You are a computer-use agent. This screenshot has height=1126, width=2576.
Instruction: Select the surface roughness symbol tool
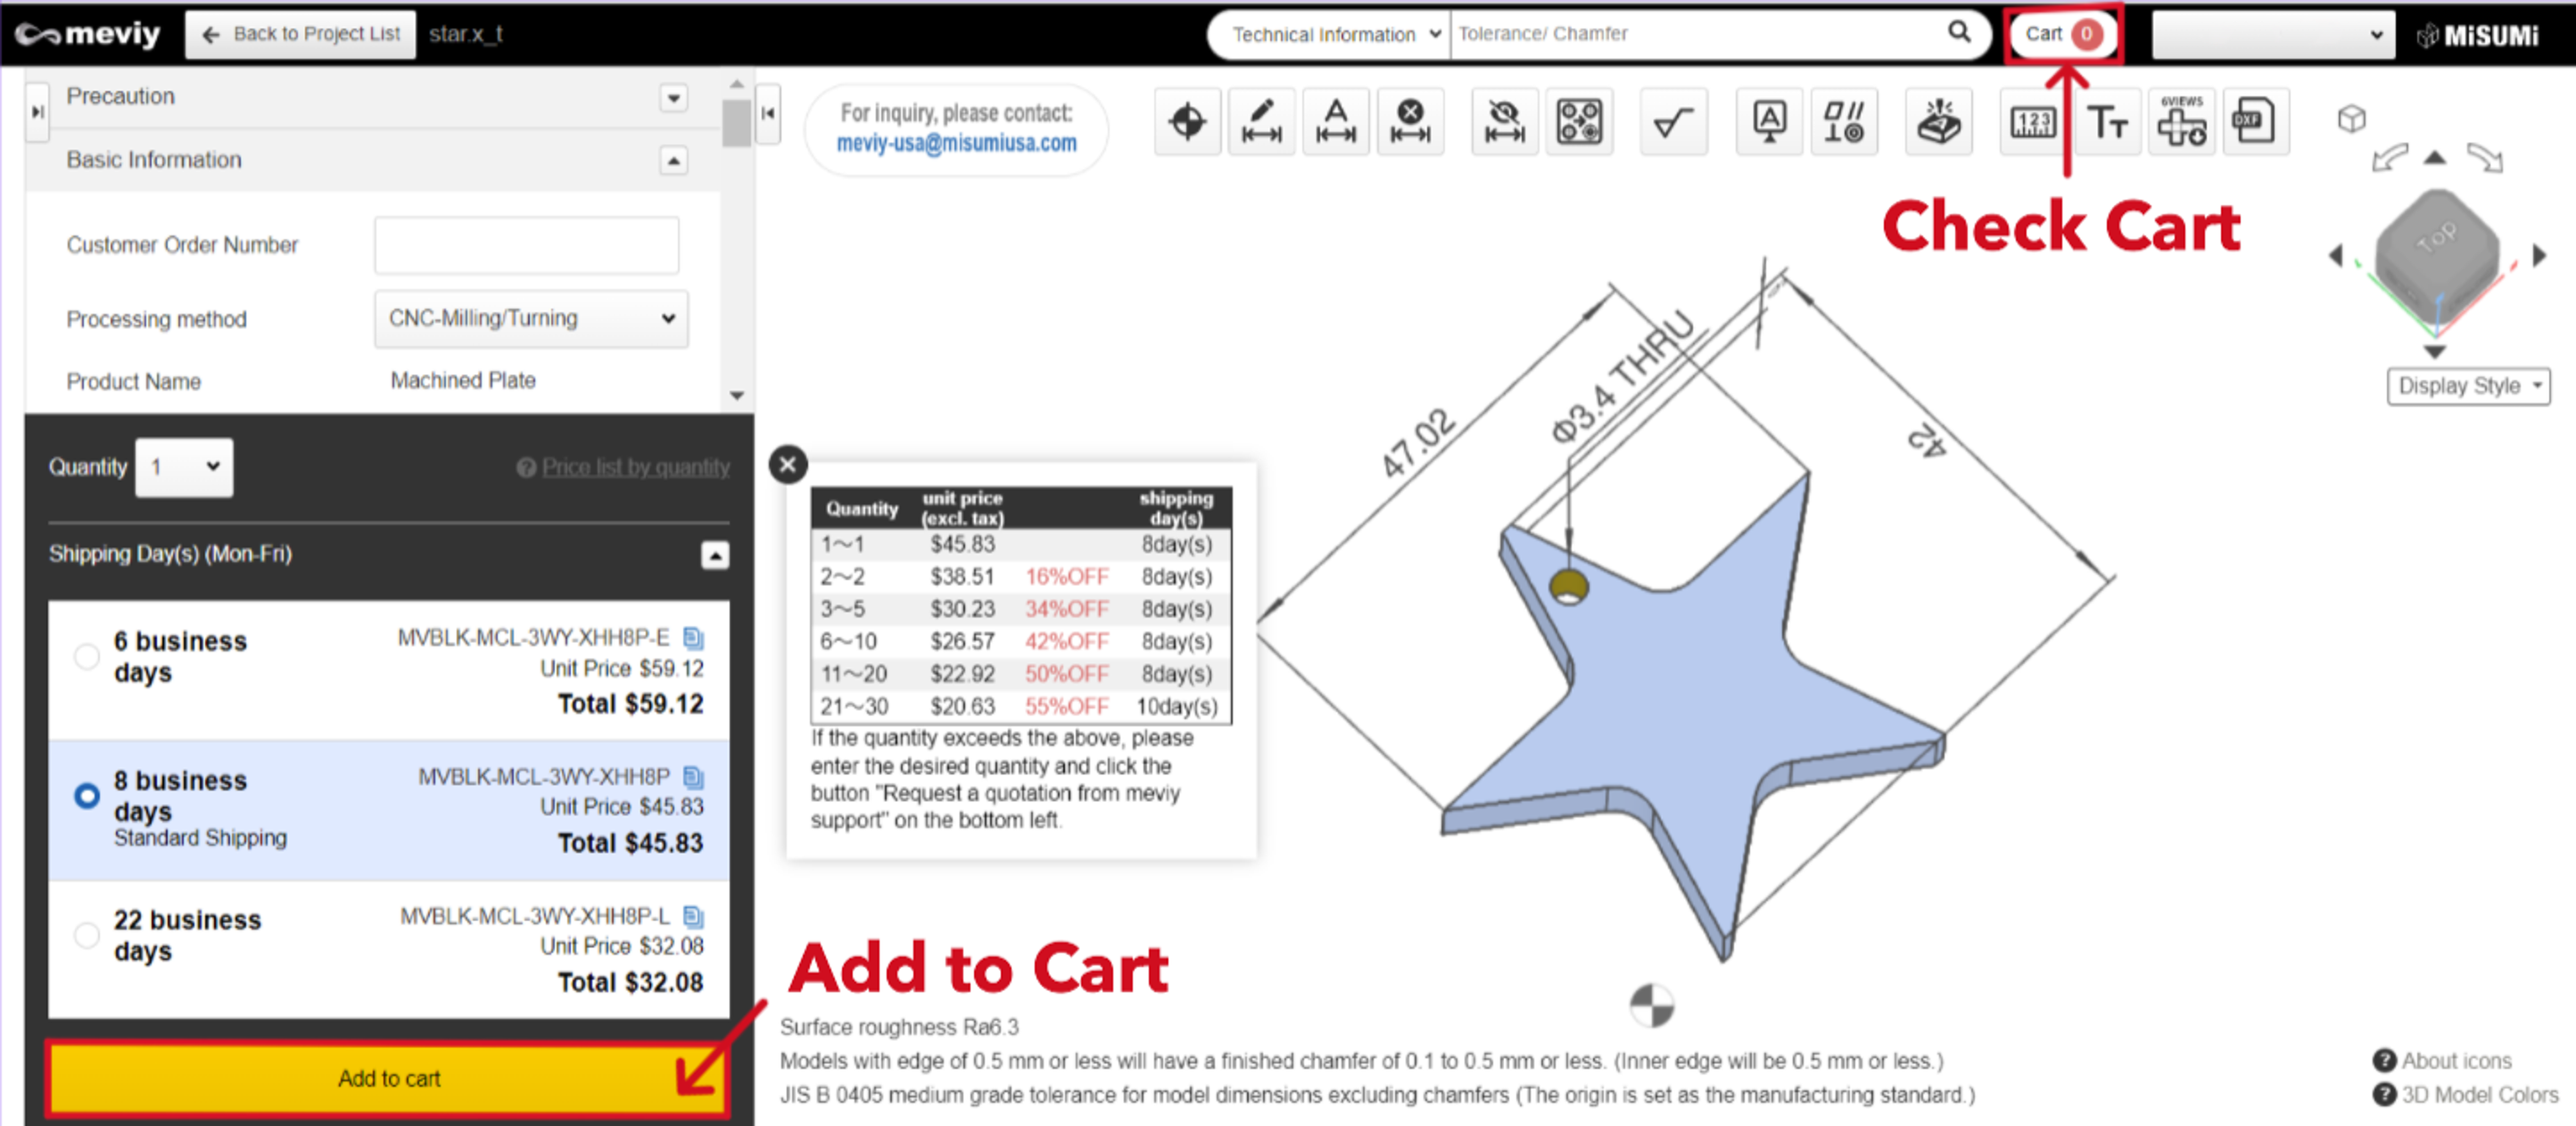1673,122
